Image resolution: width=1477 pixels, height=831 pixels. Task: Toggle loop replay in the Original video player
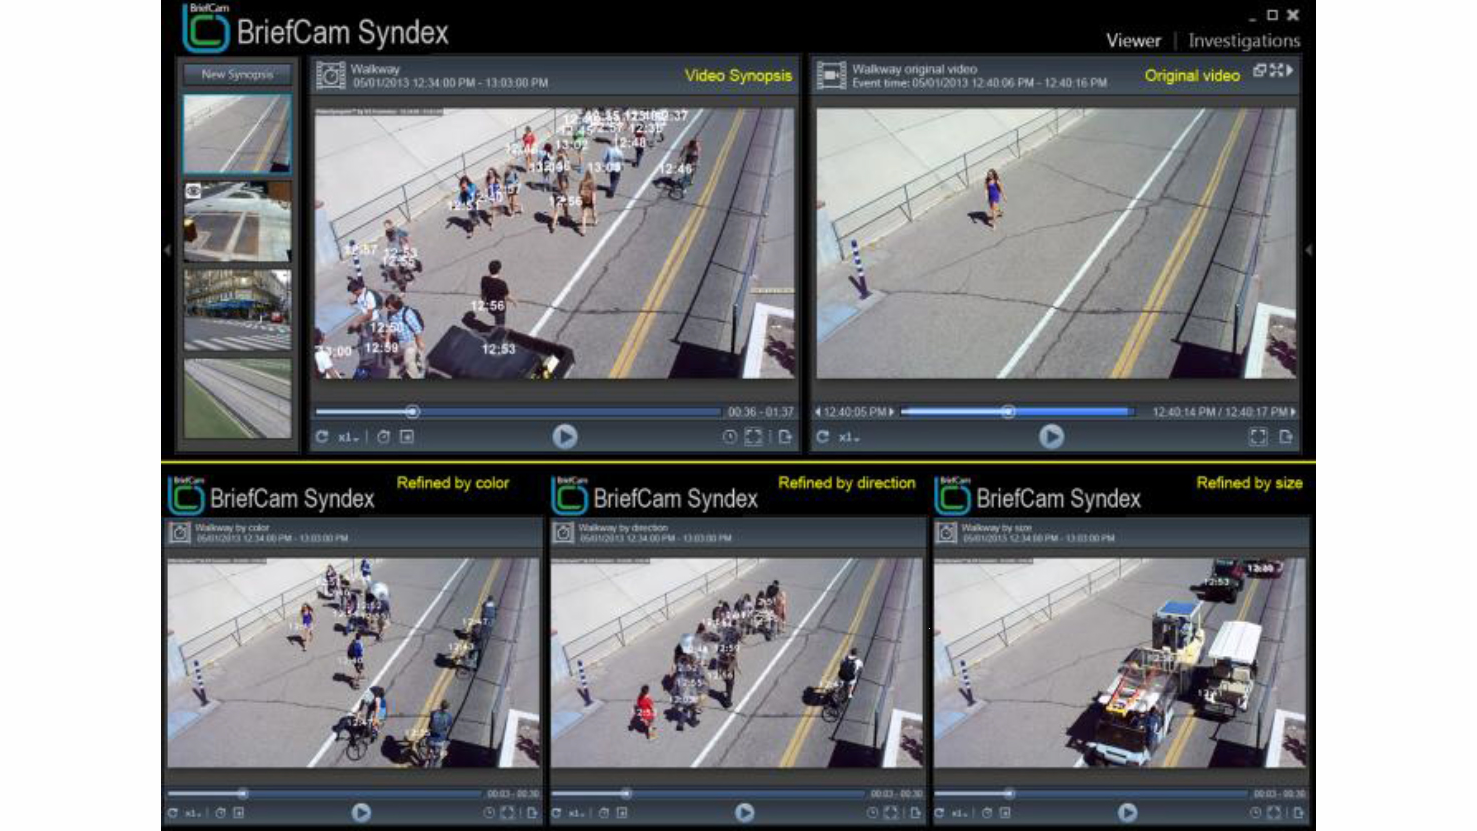click(x=822, y=436)
